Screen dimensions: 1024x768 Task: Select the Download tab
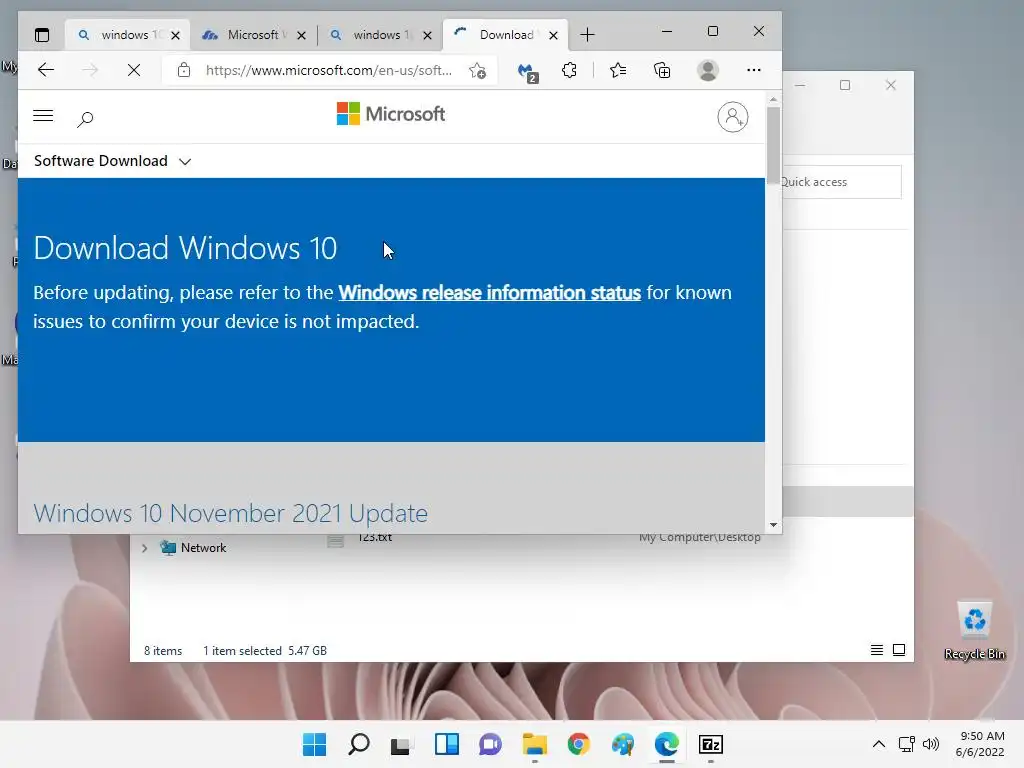506,35
